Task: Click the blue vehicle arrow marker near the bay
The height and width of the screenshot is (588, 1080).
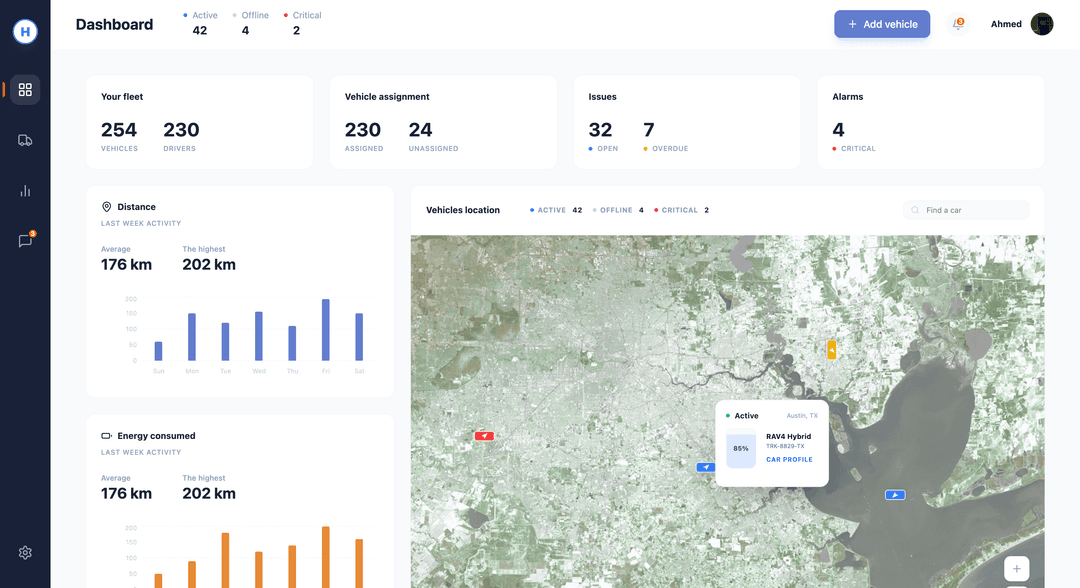Action: pos(894,494)
